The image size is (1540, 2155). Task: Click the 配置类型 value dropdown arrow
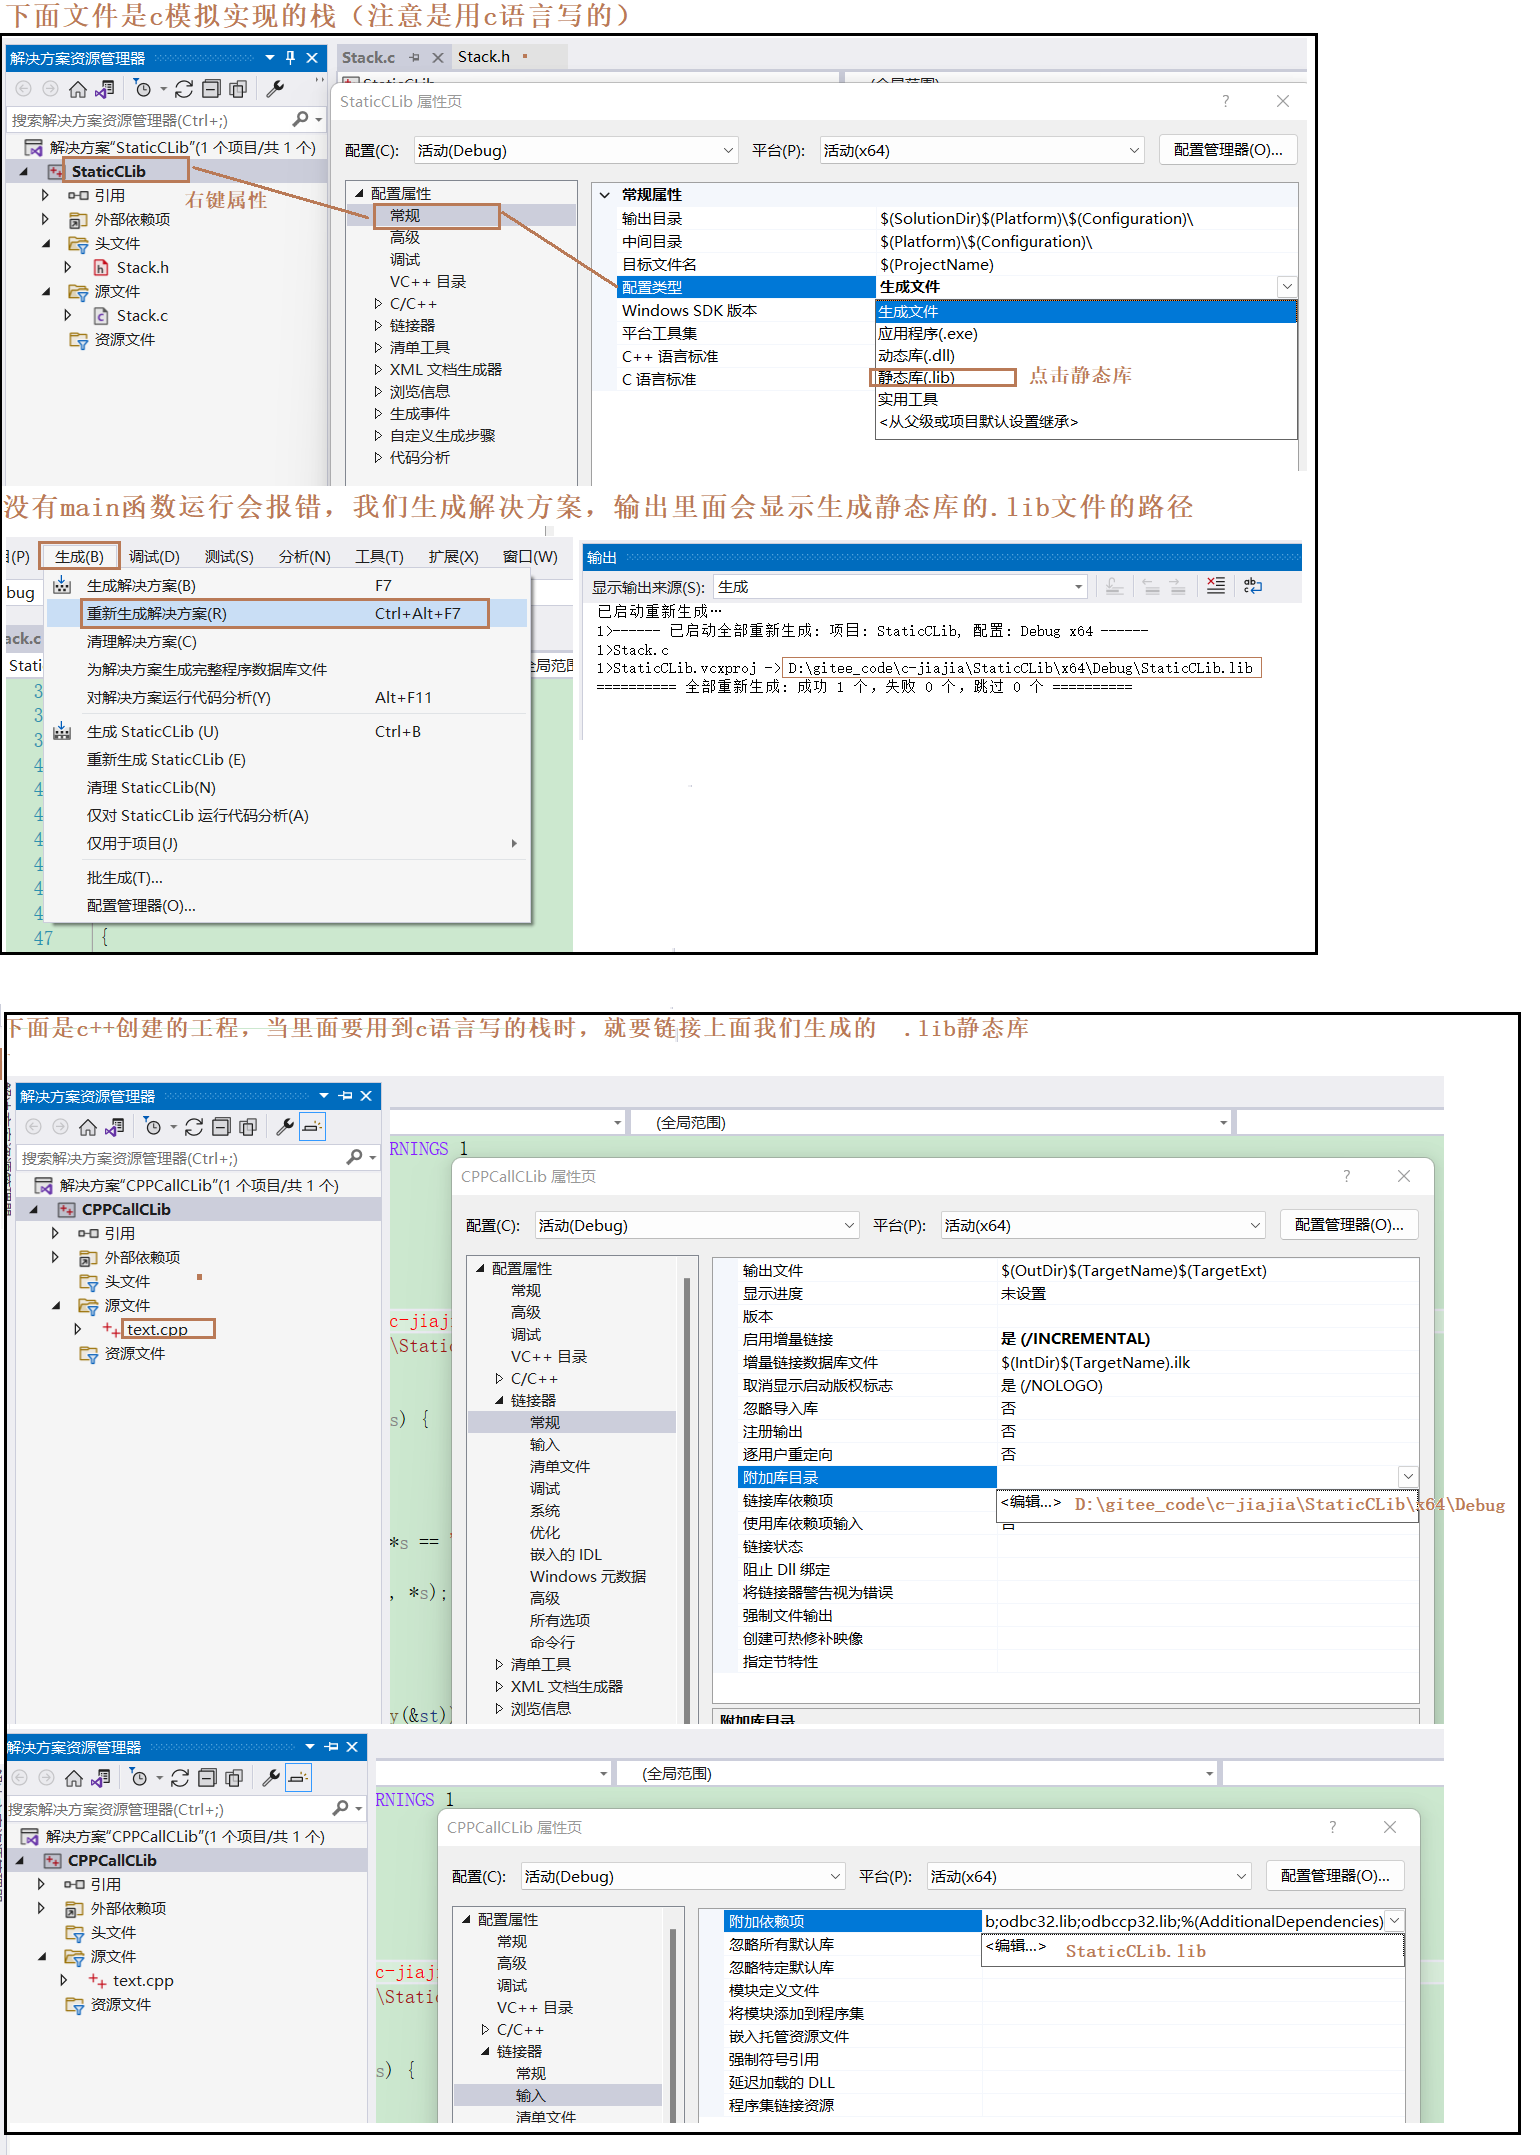tap(1287, 287)
